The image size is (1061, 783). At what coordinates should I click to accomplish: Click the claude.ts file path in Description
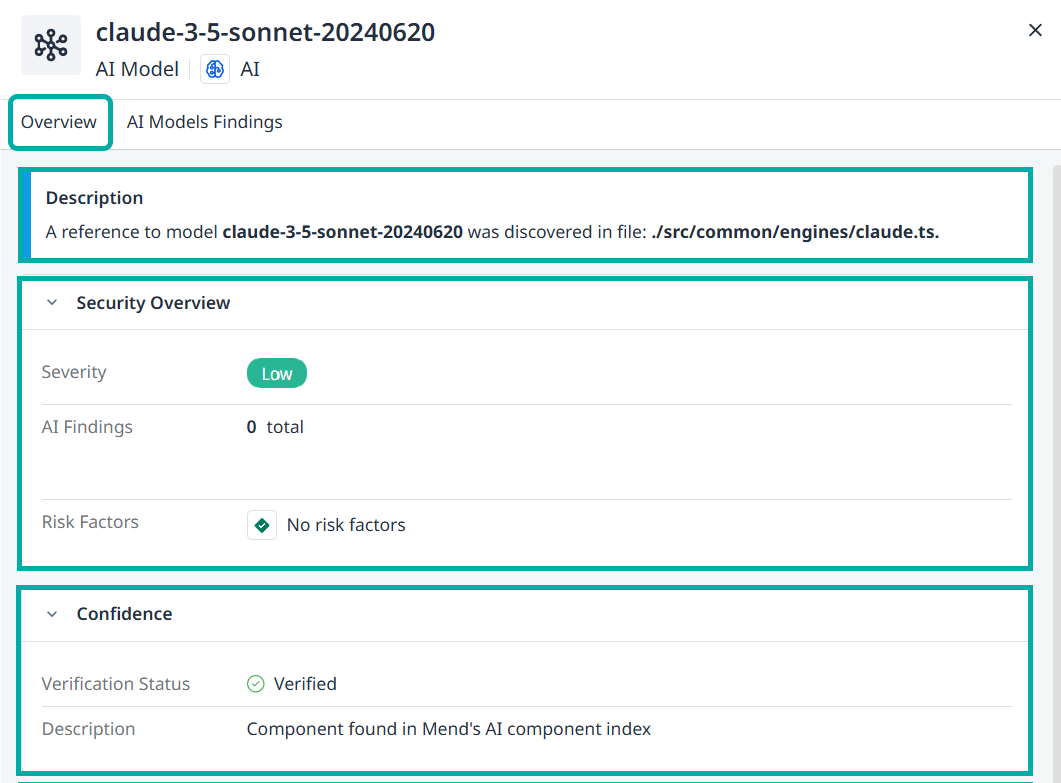794,232
